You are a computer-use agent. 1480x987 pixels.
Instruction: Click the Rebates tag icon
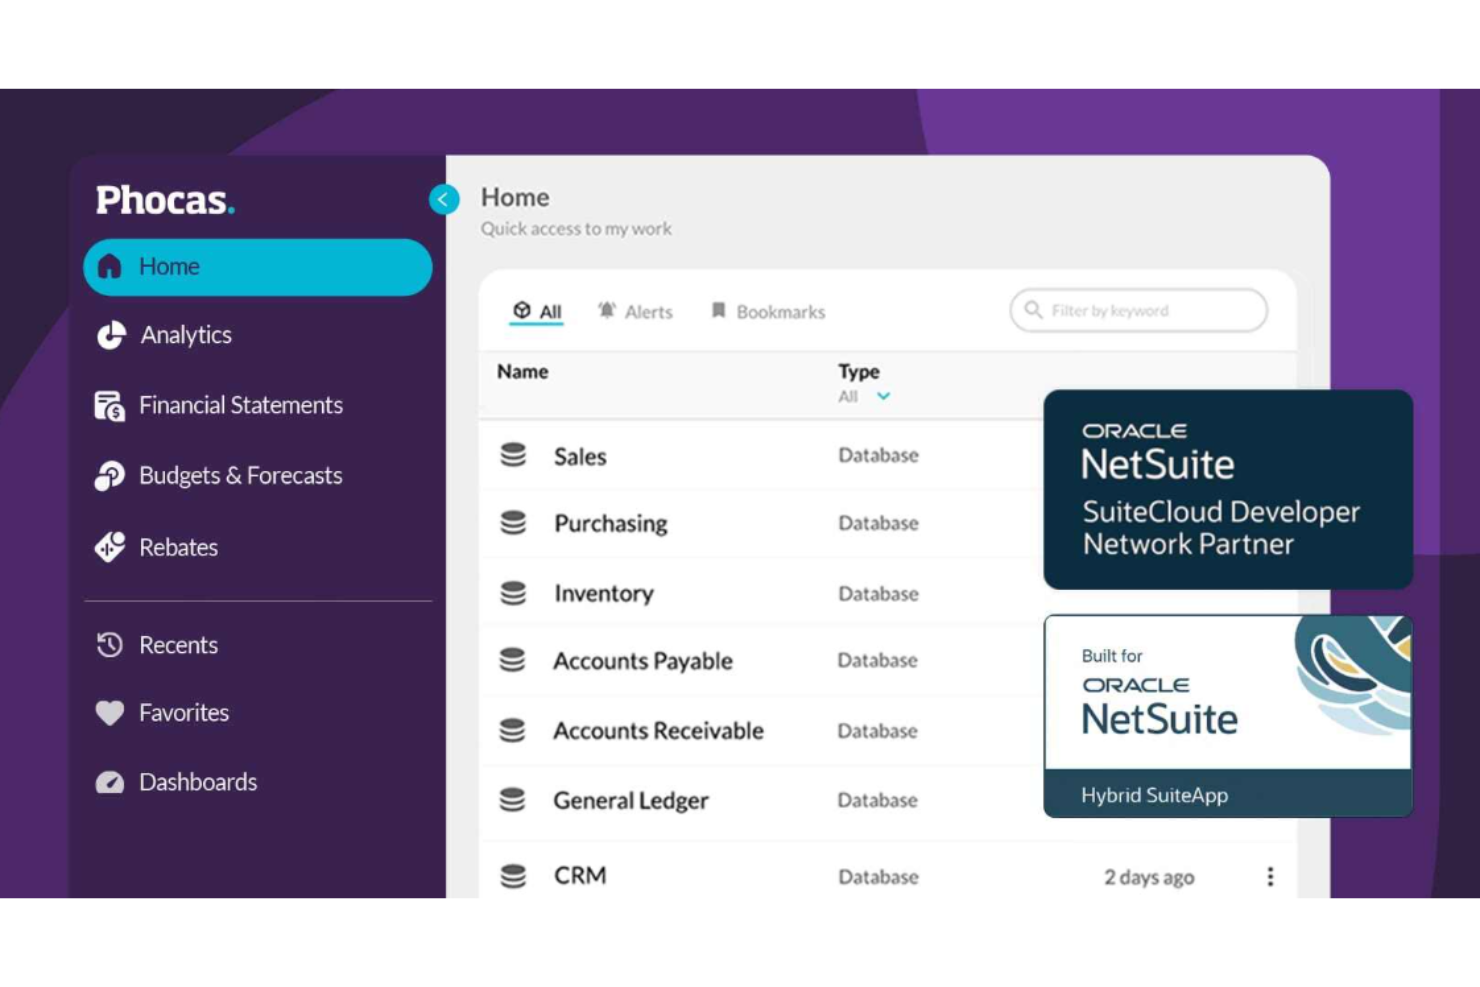click(x=110, y=547)
